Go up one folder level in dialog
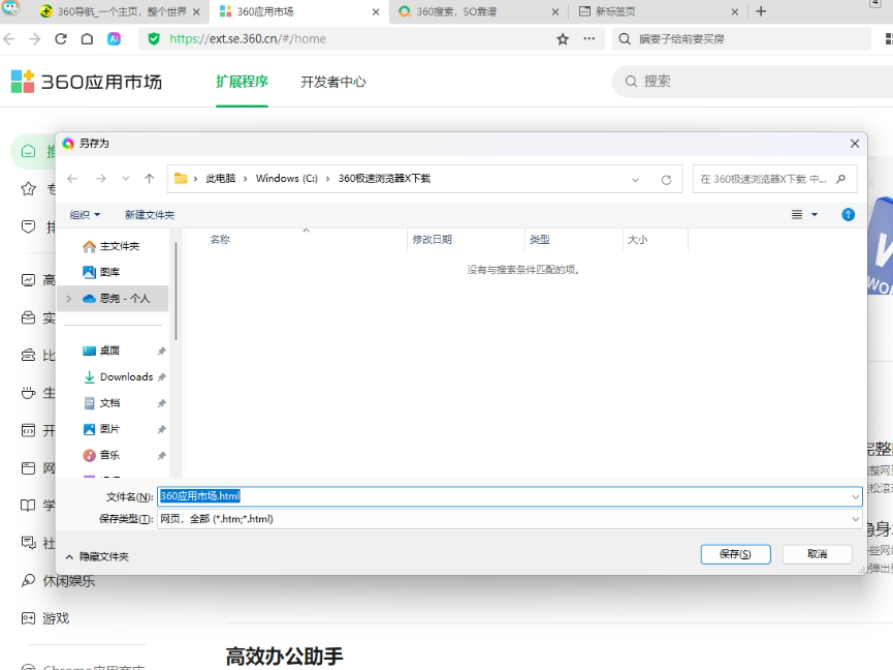 (149, 179)
